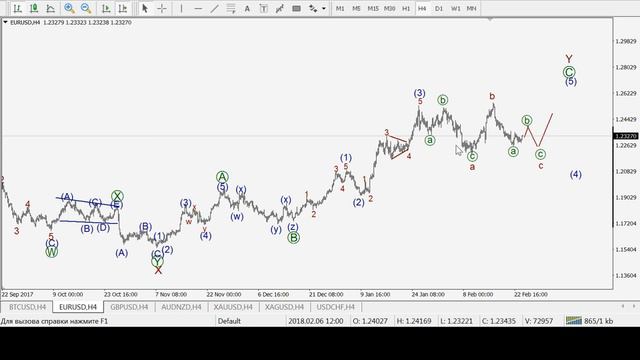The image size is (640, 360).
Task: Select the green circled A wave label
Action: (x=222, y=177)
